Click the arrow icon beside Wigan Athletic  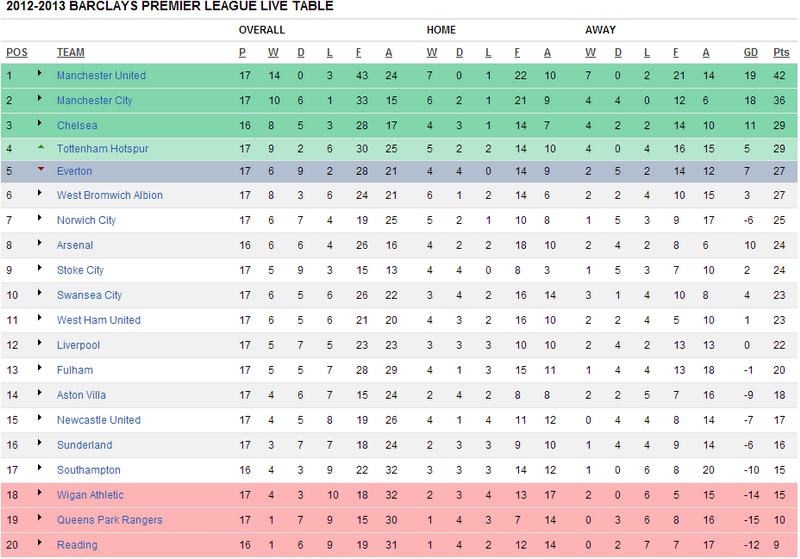tap(39, 493)
